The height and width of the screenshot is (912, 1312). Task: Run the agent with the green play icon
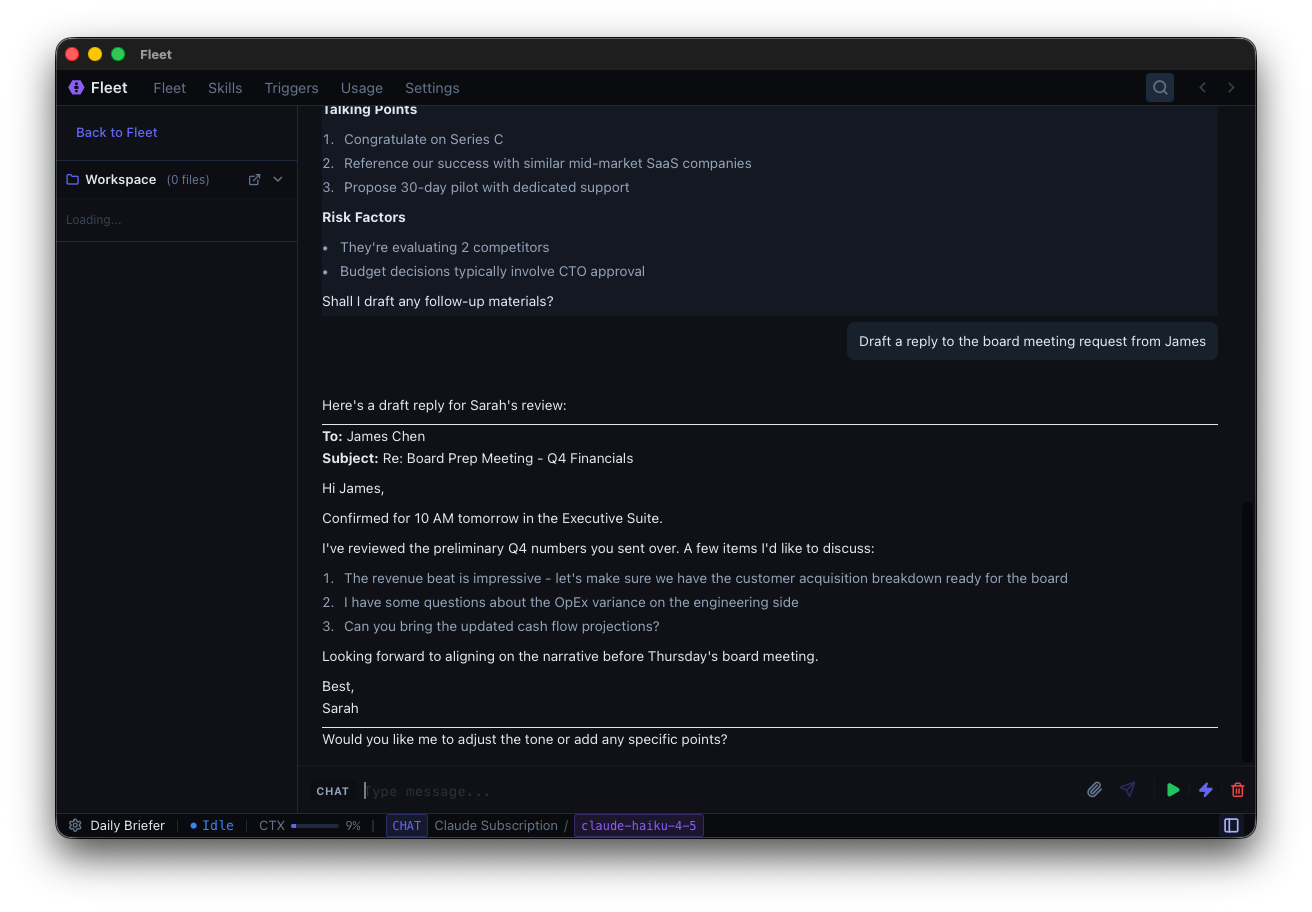[x=1172, y=789]
